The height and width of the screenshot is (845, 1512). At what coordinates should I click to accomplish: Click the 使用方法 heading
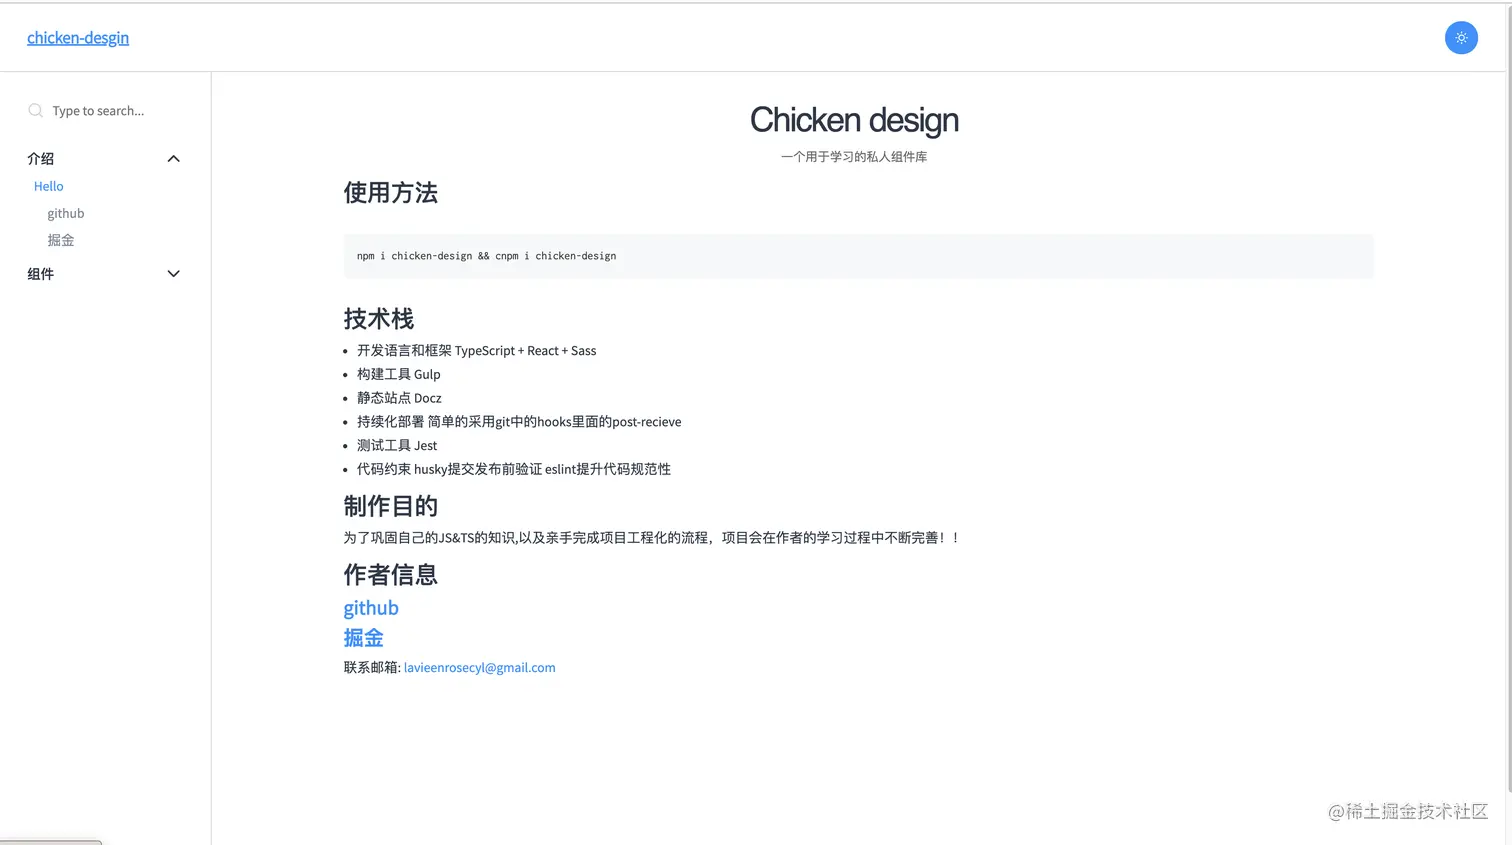point(391,193)
